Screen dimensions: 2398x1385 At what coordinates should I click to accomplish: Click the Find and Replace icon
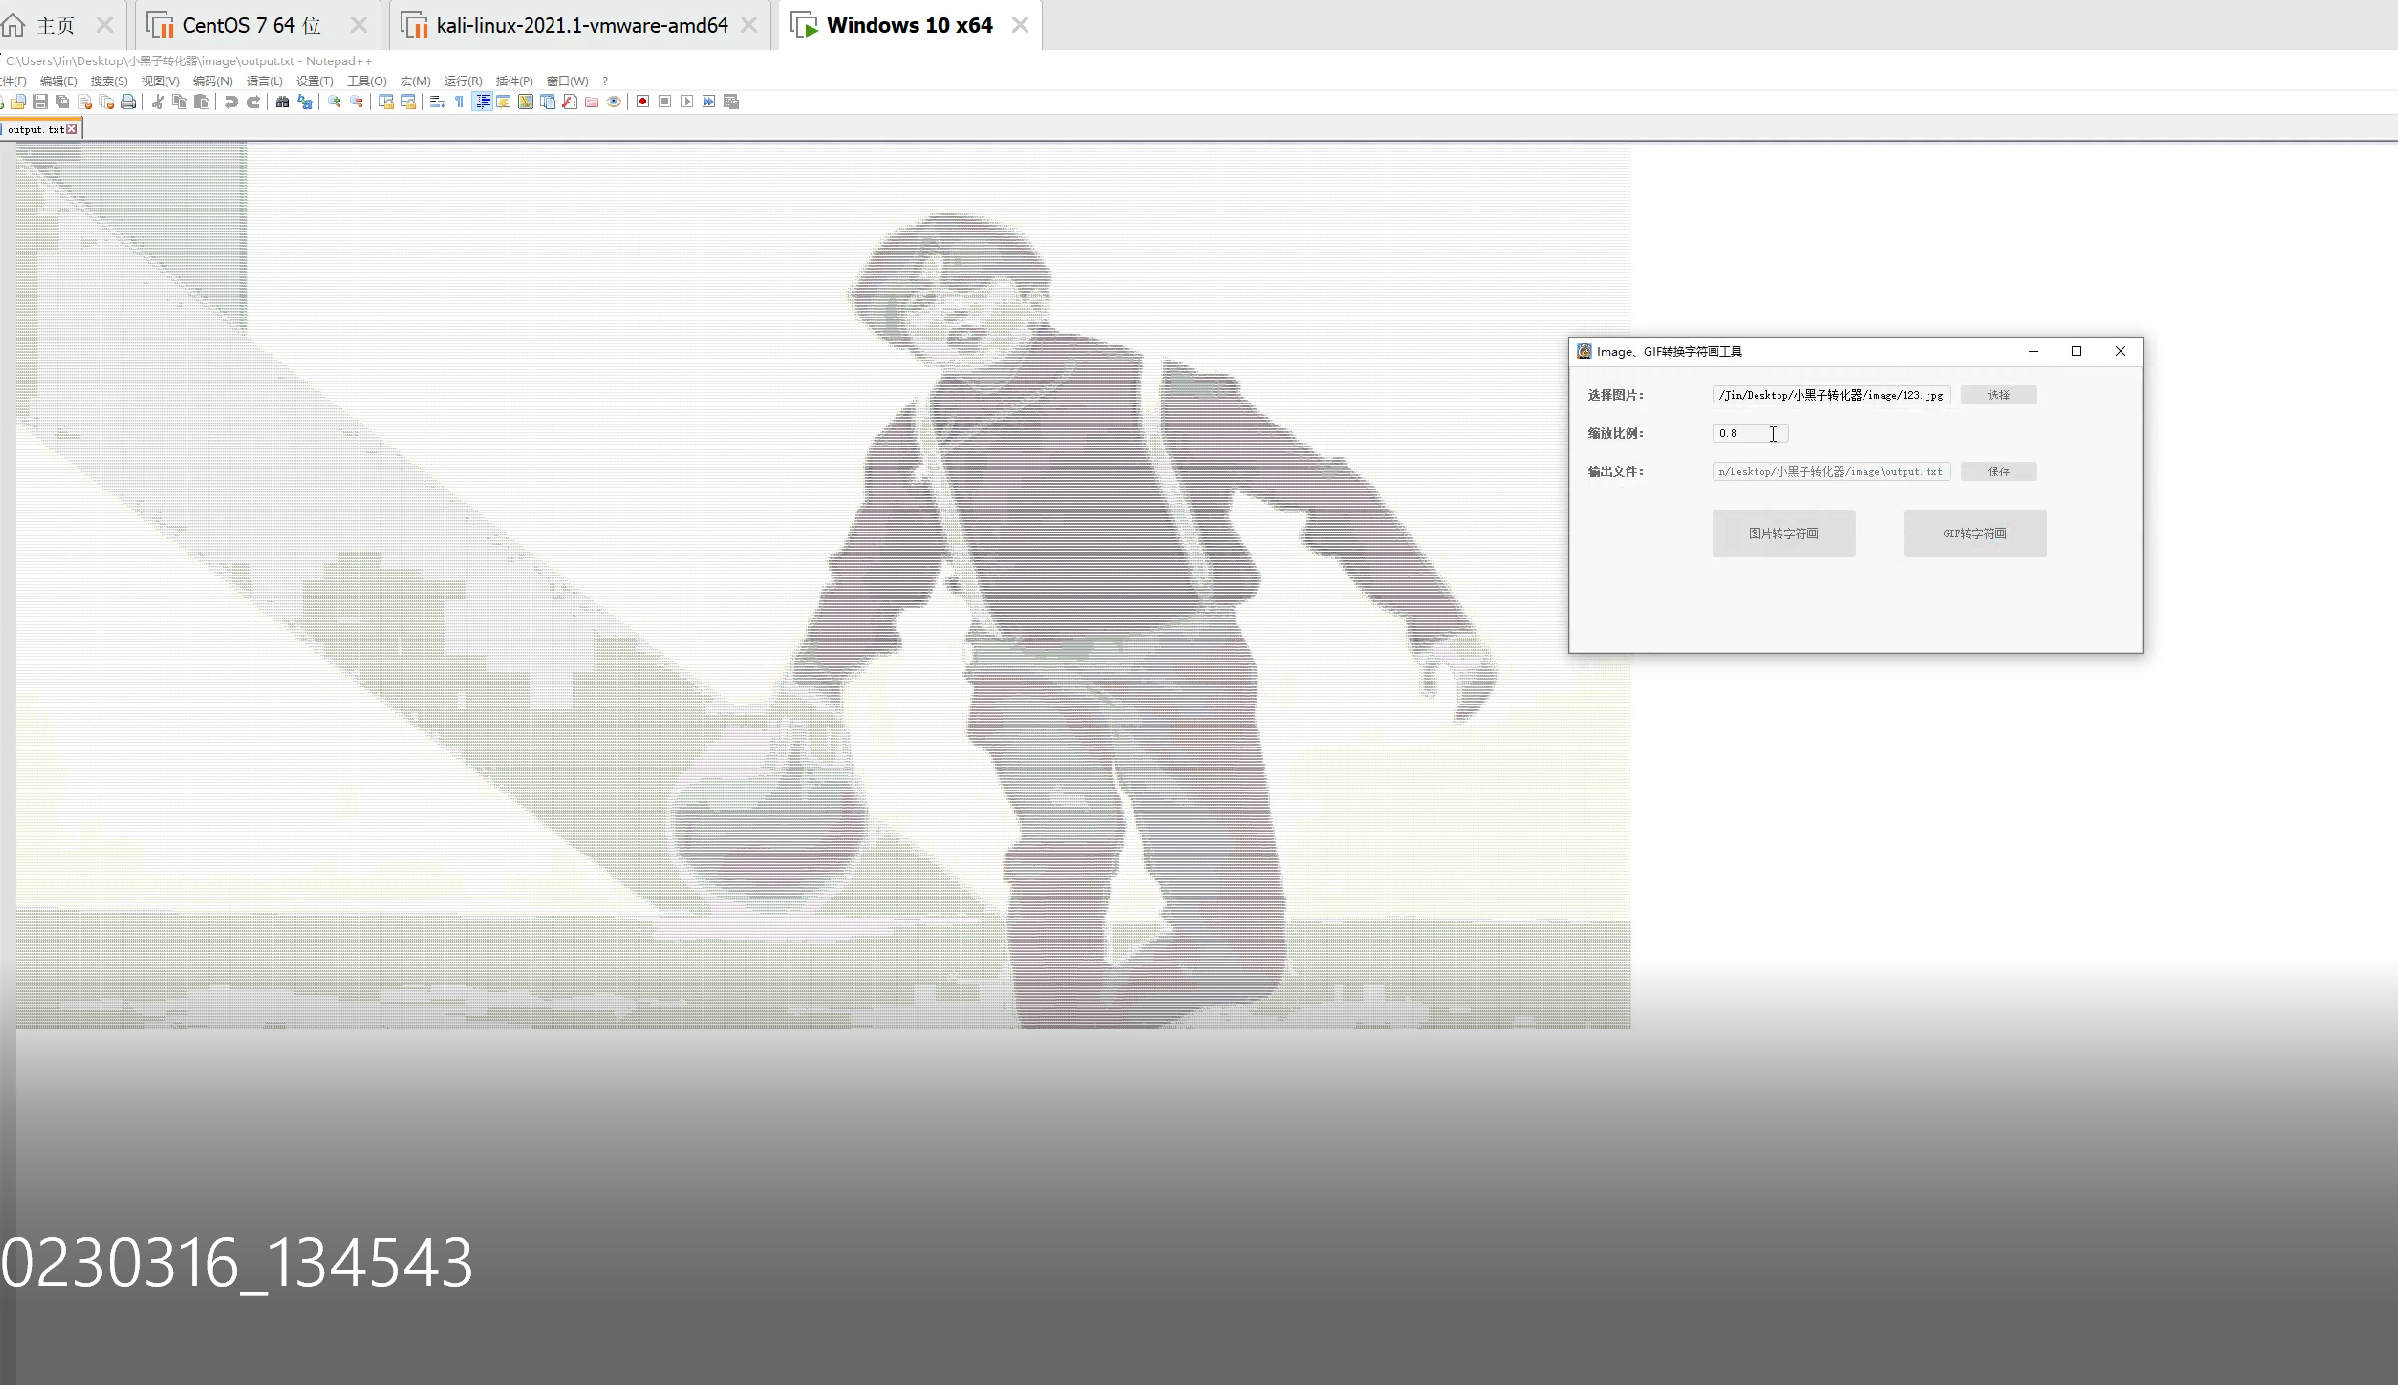click(x=305, y=102)
